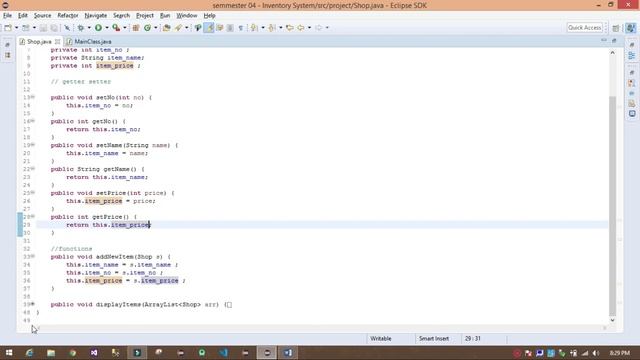The width and height of the screenshot is (640, 360).
Task: Open the Console view in right trim
Action: (632, 113)
